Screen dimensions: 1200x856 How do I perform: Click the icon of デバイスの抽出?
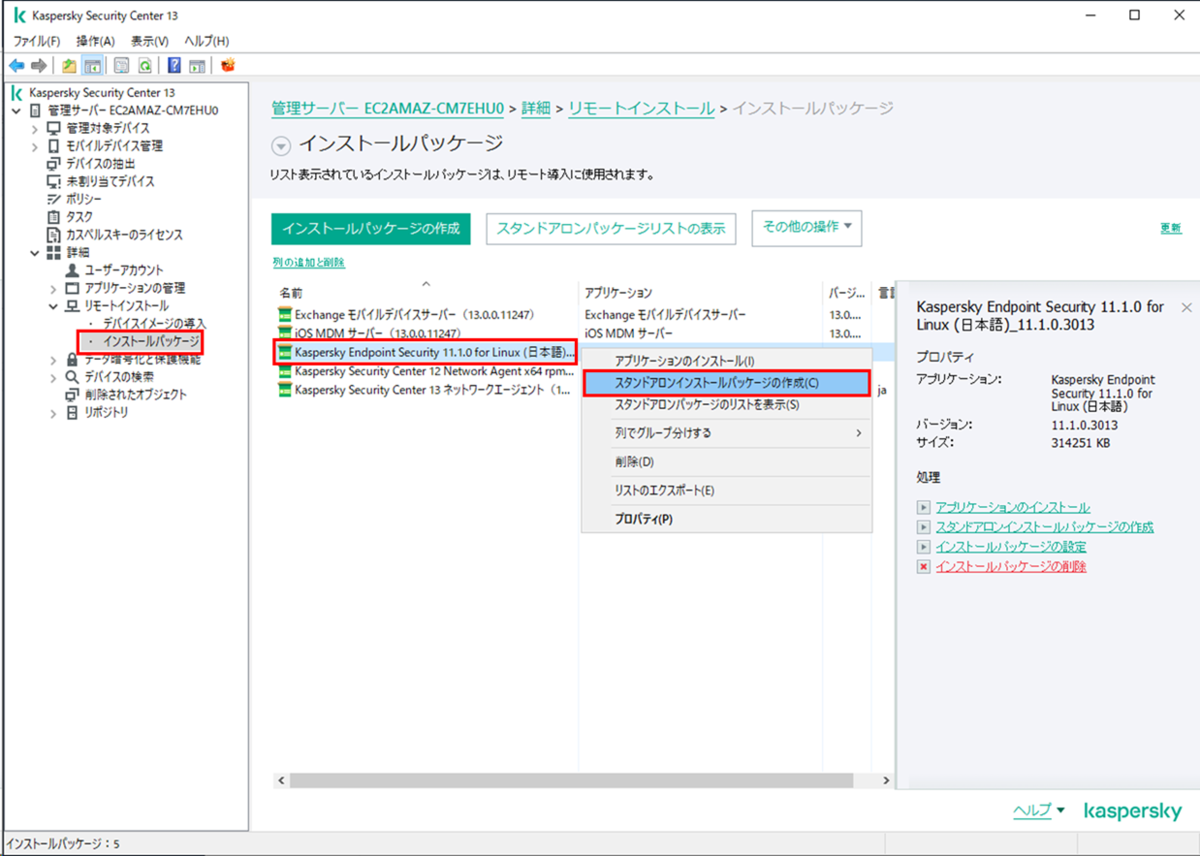54,163
